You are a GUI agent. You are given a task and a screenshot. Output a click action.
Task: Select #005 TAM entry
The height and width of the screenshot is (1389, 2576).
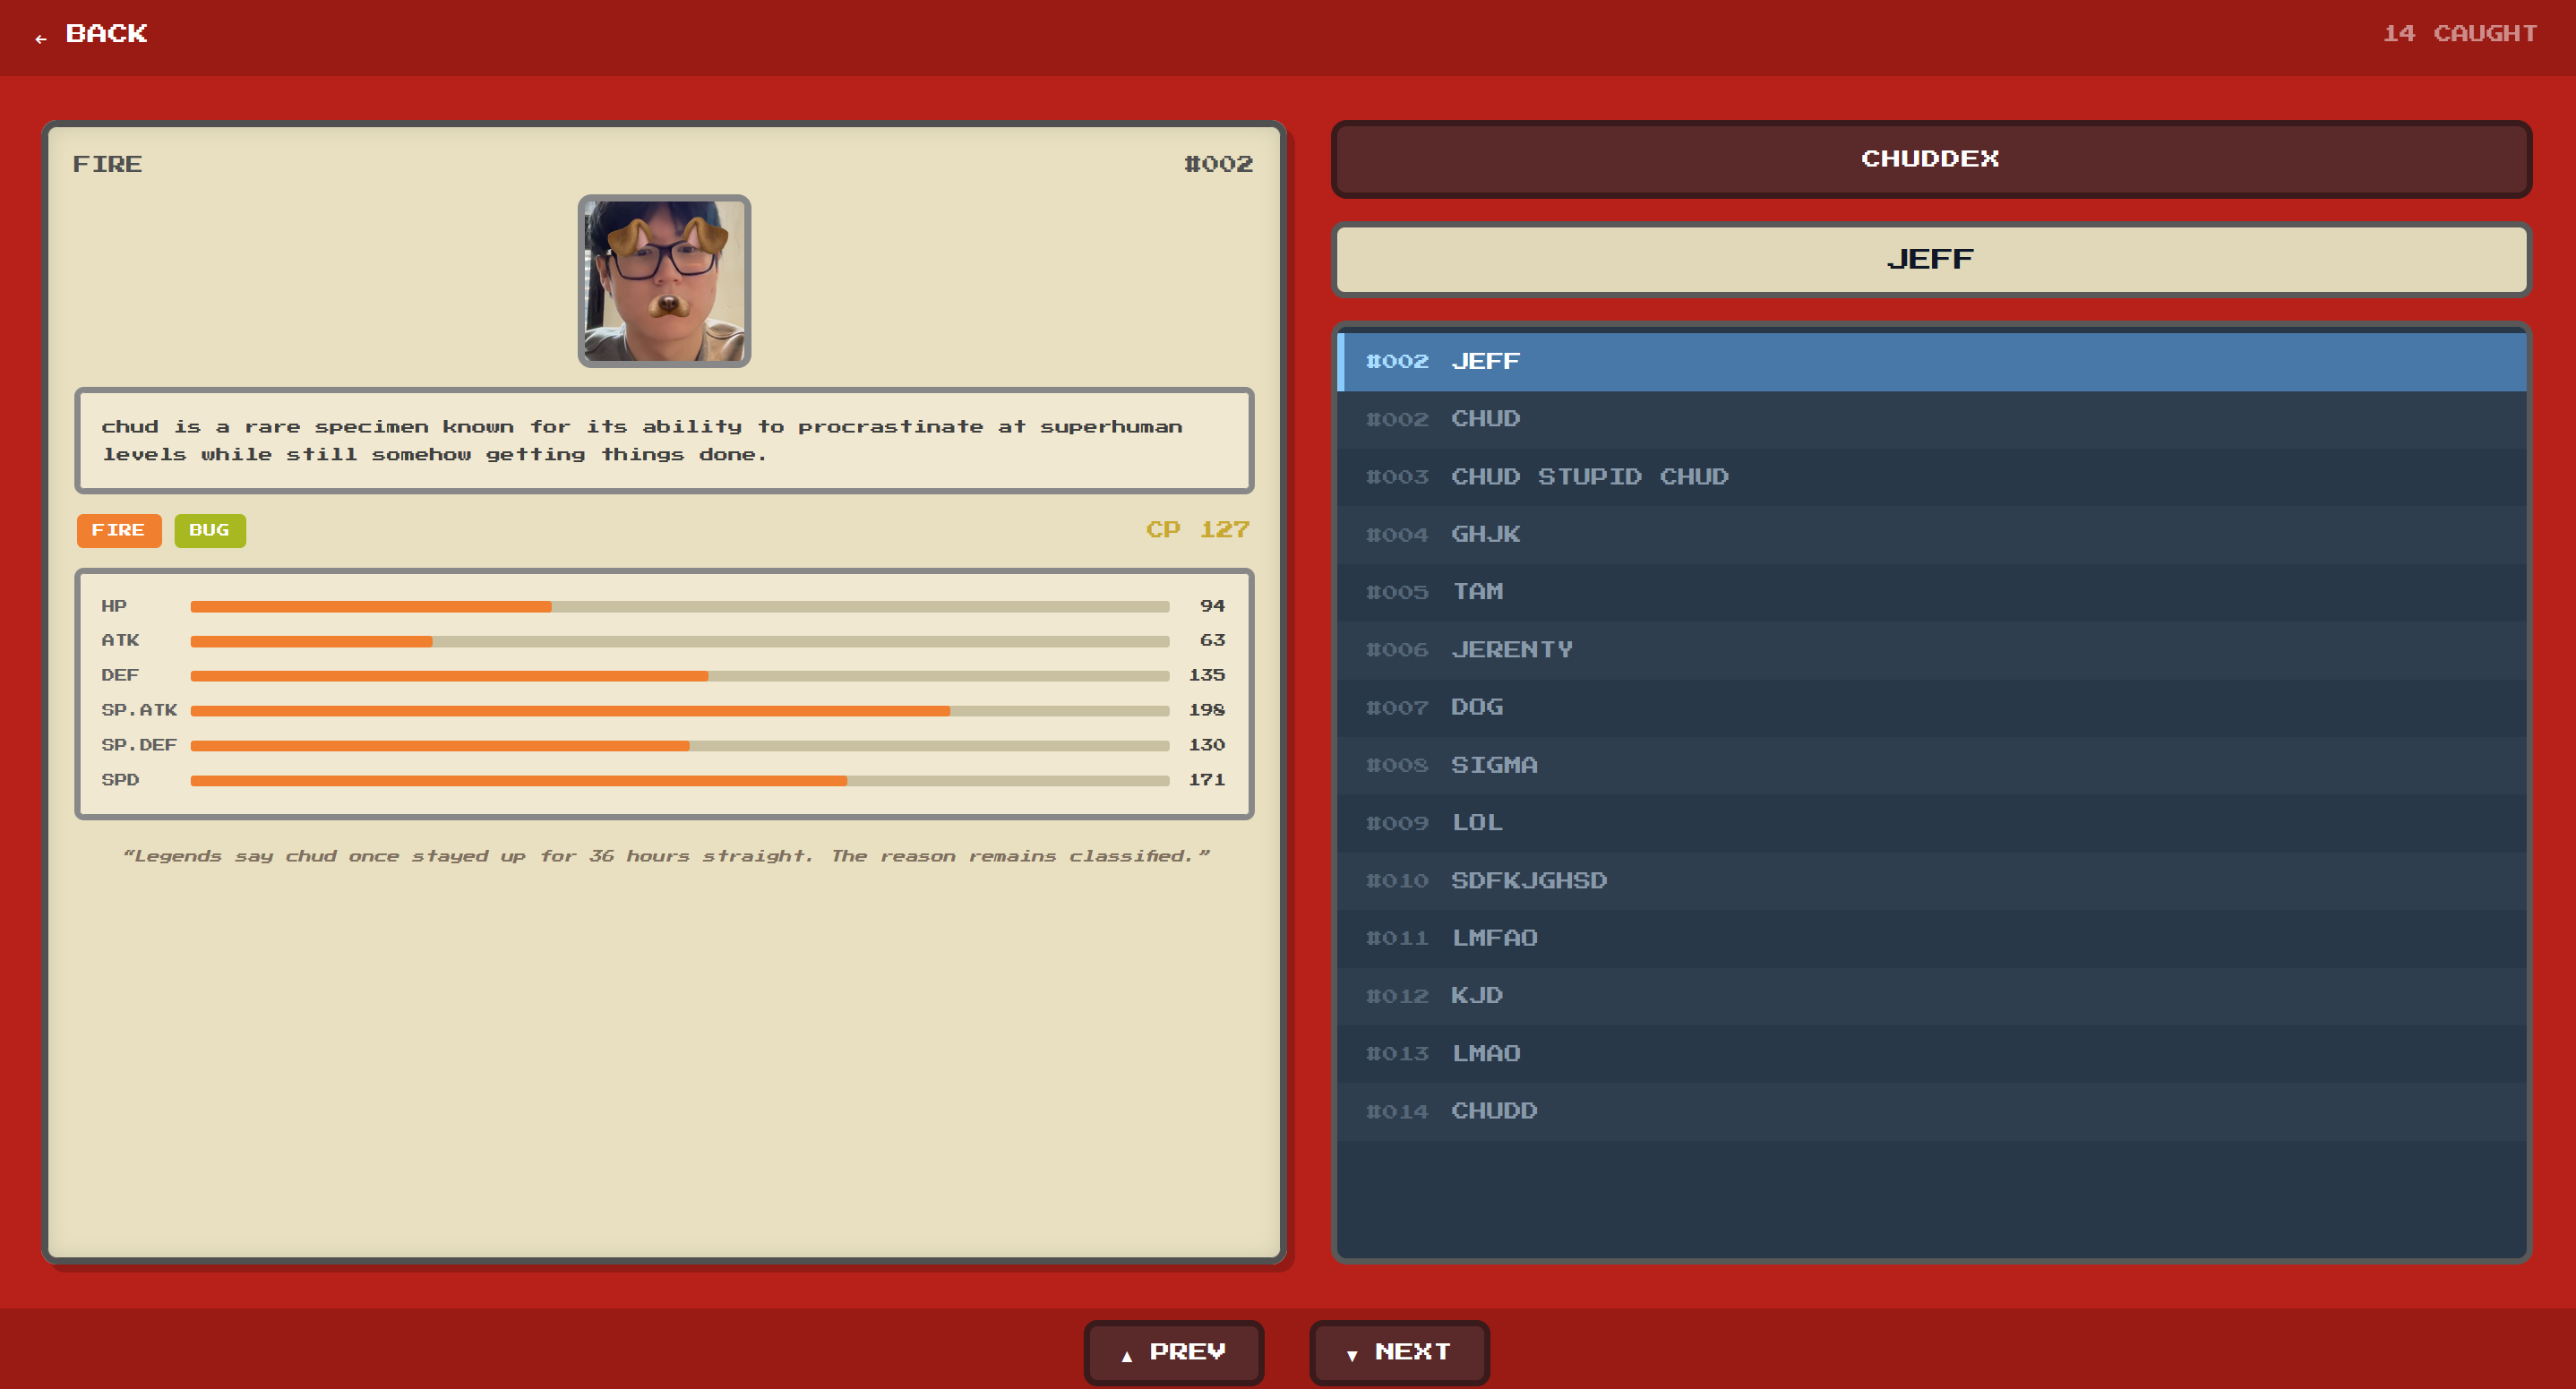coord(1930,592)
